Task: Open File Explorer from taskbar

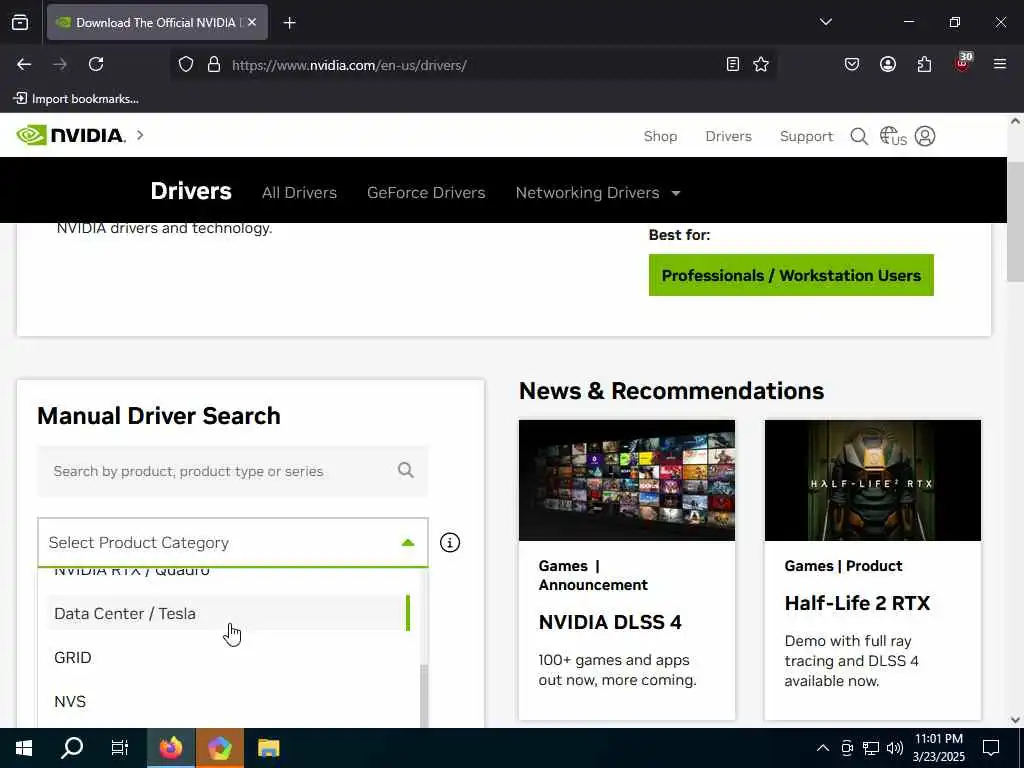Action: [x=268, y=748]
